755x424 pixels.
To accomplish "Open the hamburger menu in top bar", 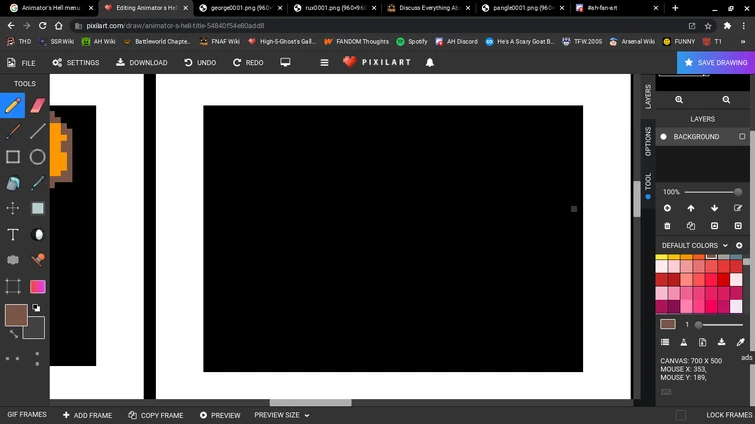I will [325, 63].
